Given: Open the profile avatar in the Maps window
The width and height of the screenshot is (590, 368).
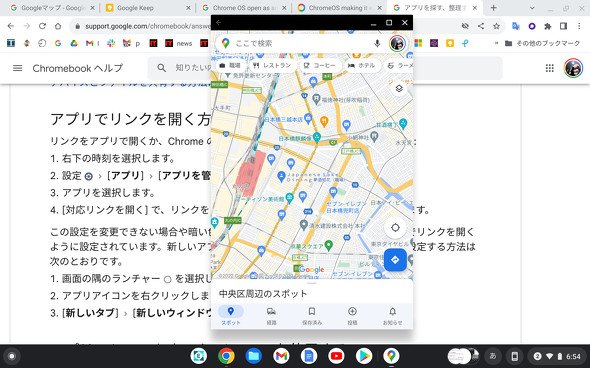Looking at the screenshot, I should (x=397, y=43).
